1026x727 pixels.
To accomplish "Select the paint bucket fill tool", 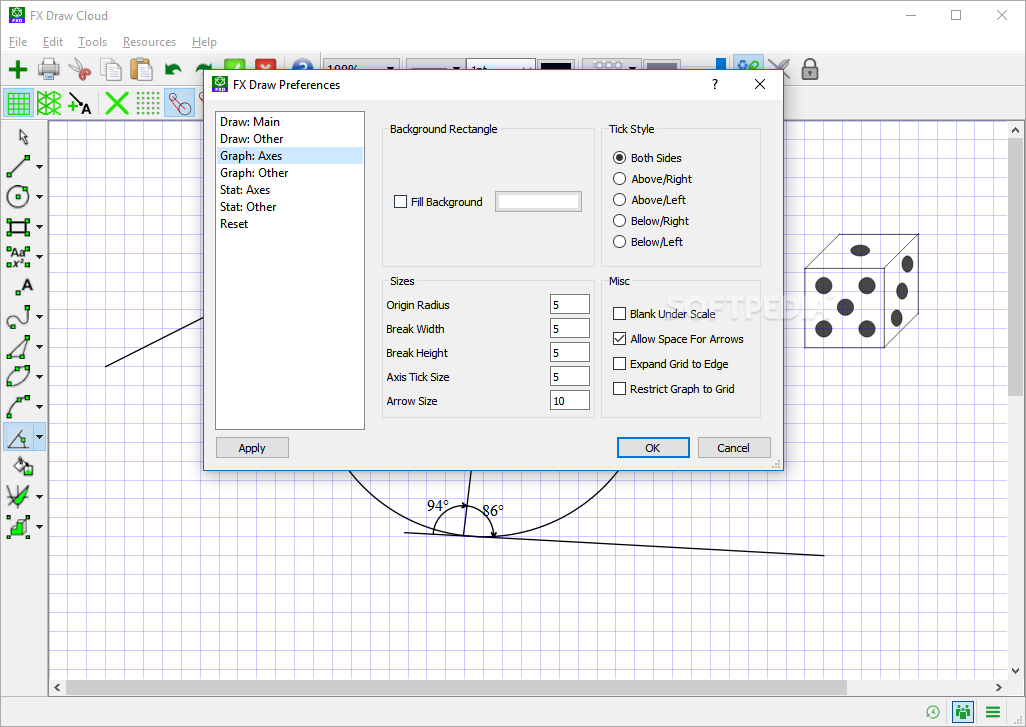I will (x=24, y=466).
